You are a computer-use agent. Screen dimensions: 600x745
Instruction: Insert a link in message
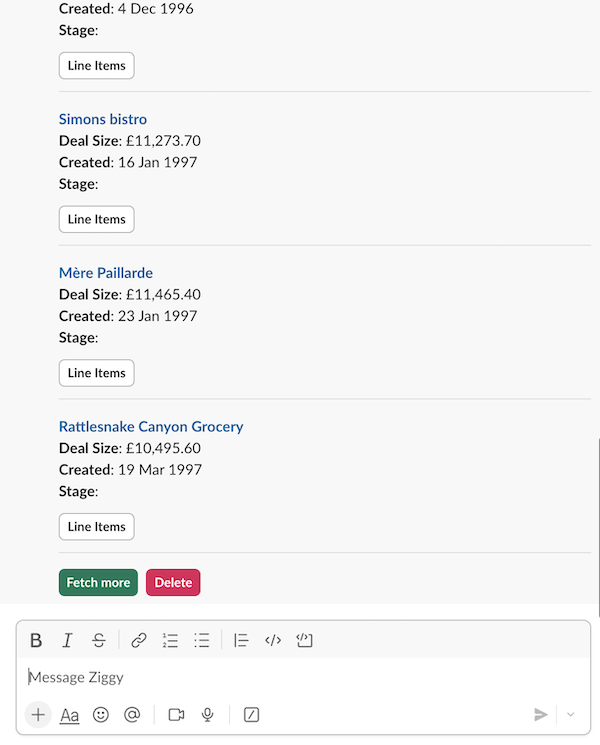pyautogui.click(x=139, y=641)
